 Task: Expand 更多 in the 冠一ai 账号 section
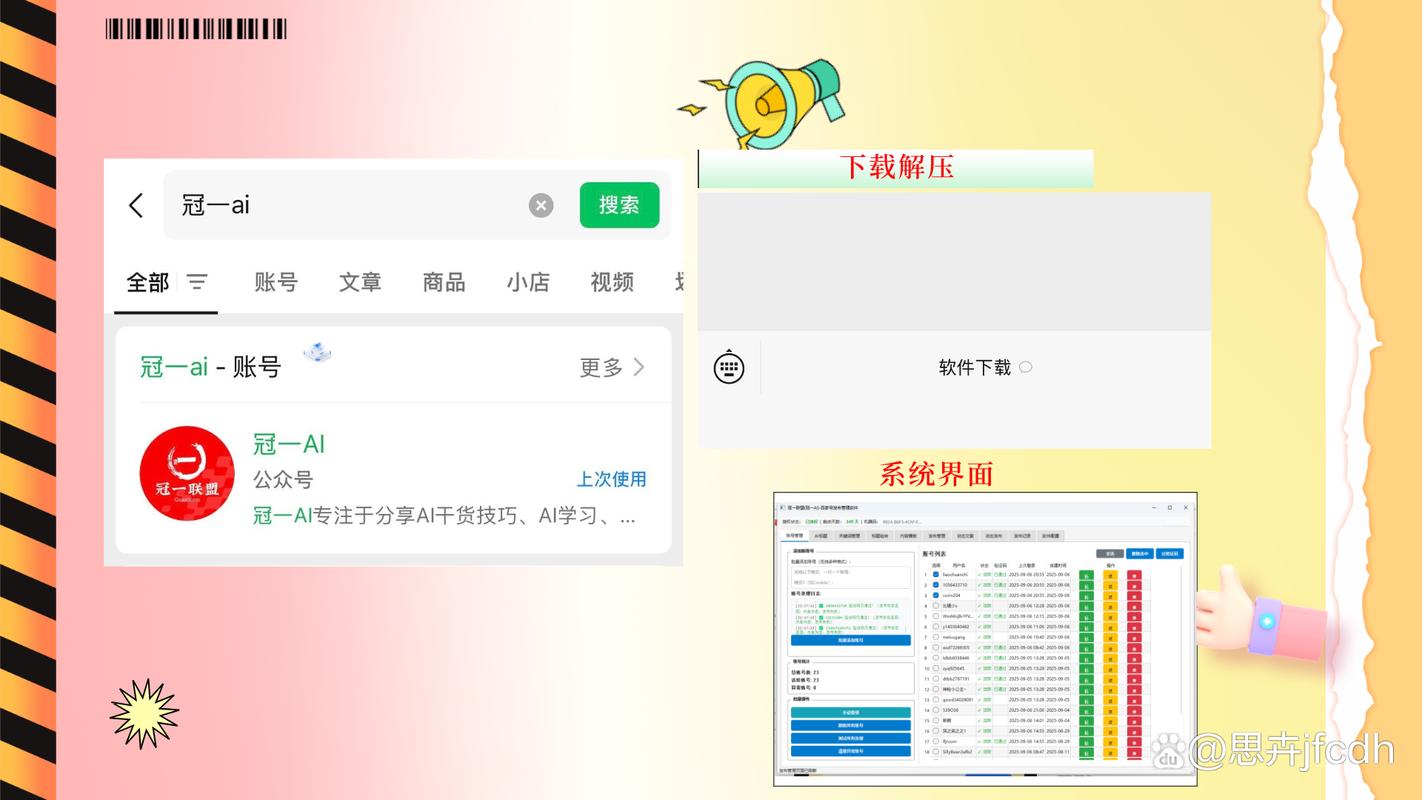click(x=612, y=367)
